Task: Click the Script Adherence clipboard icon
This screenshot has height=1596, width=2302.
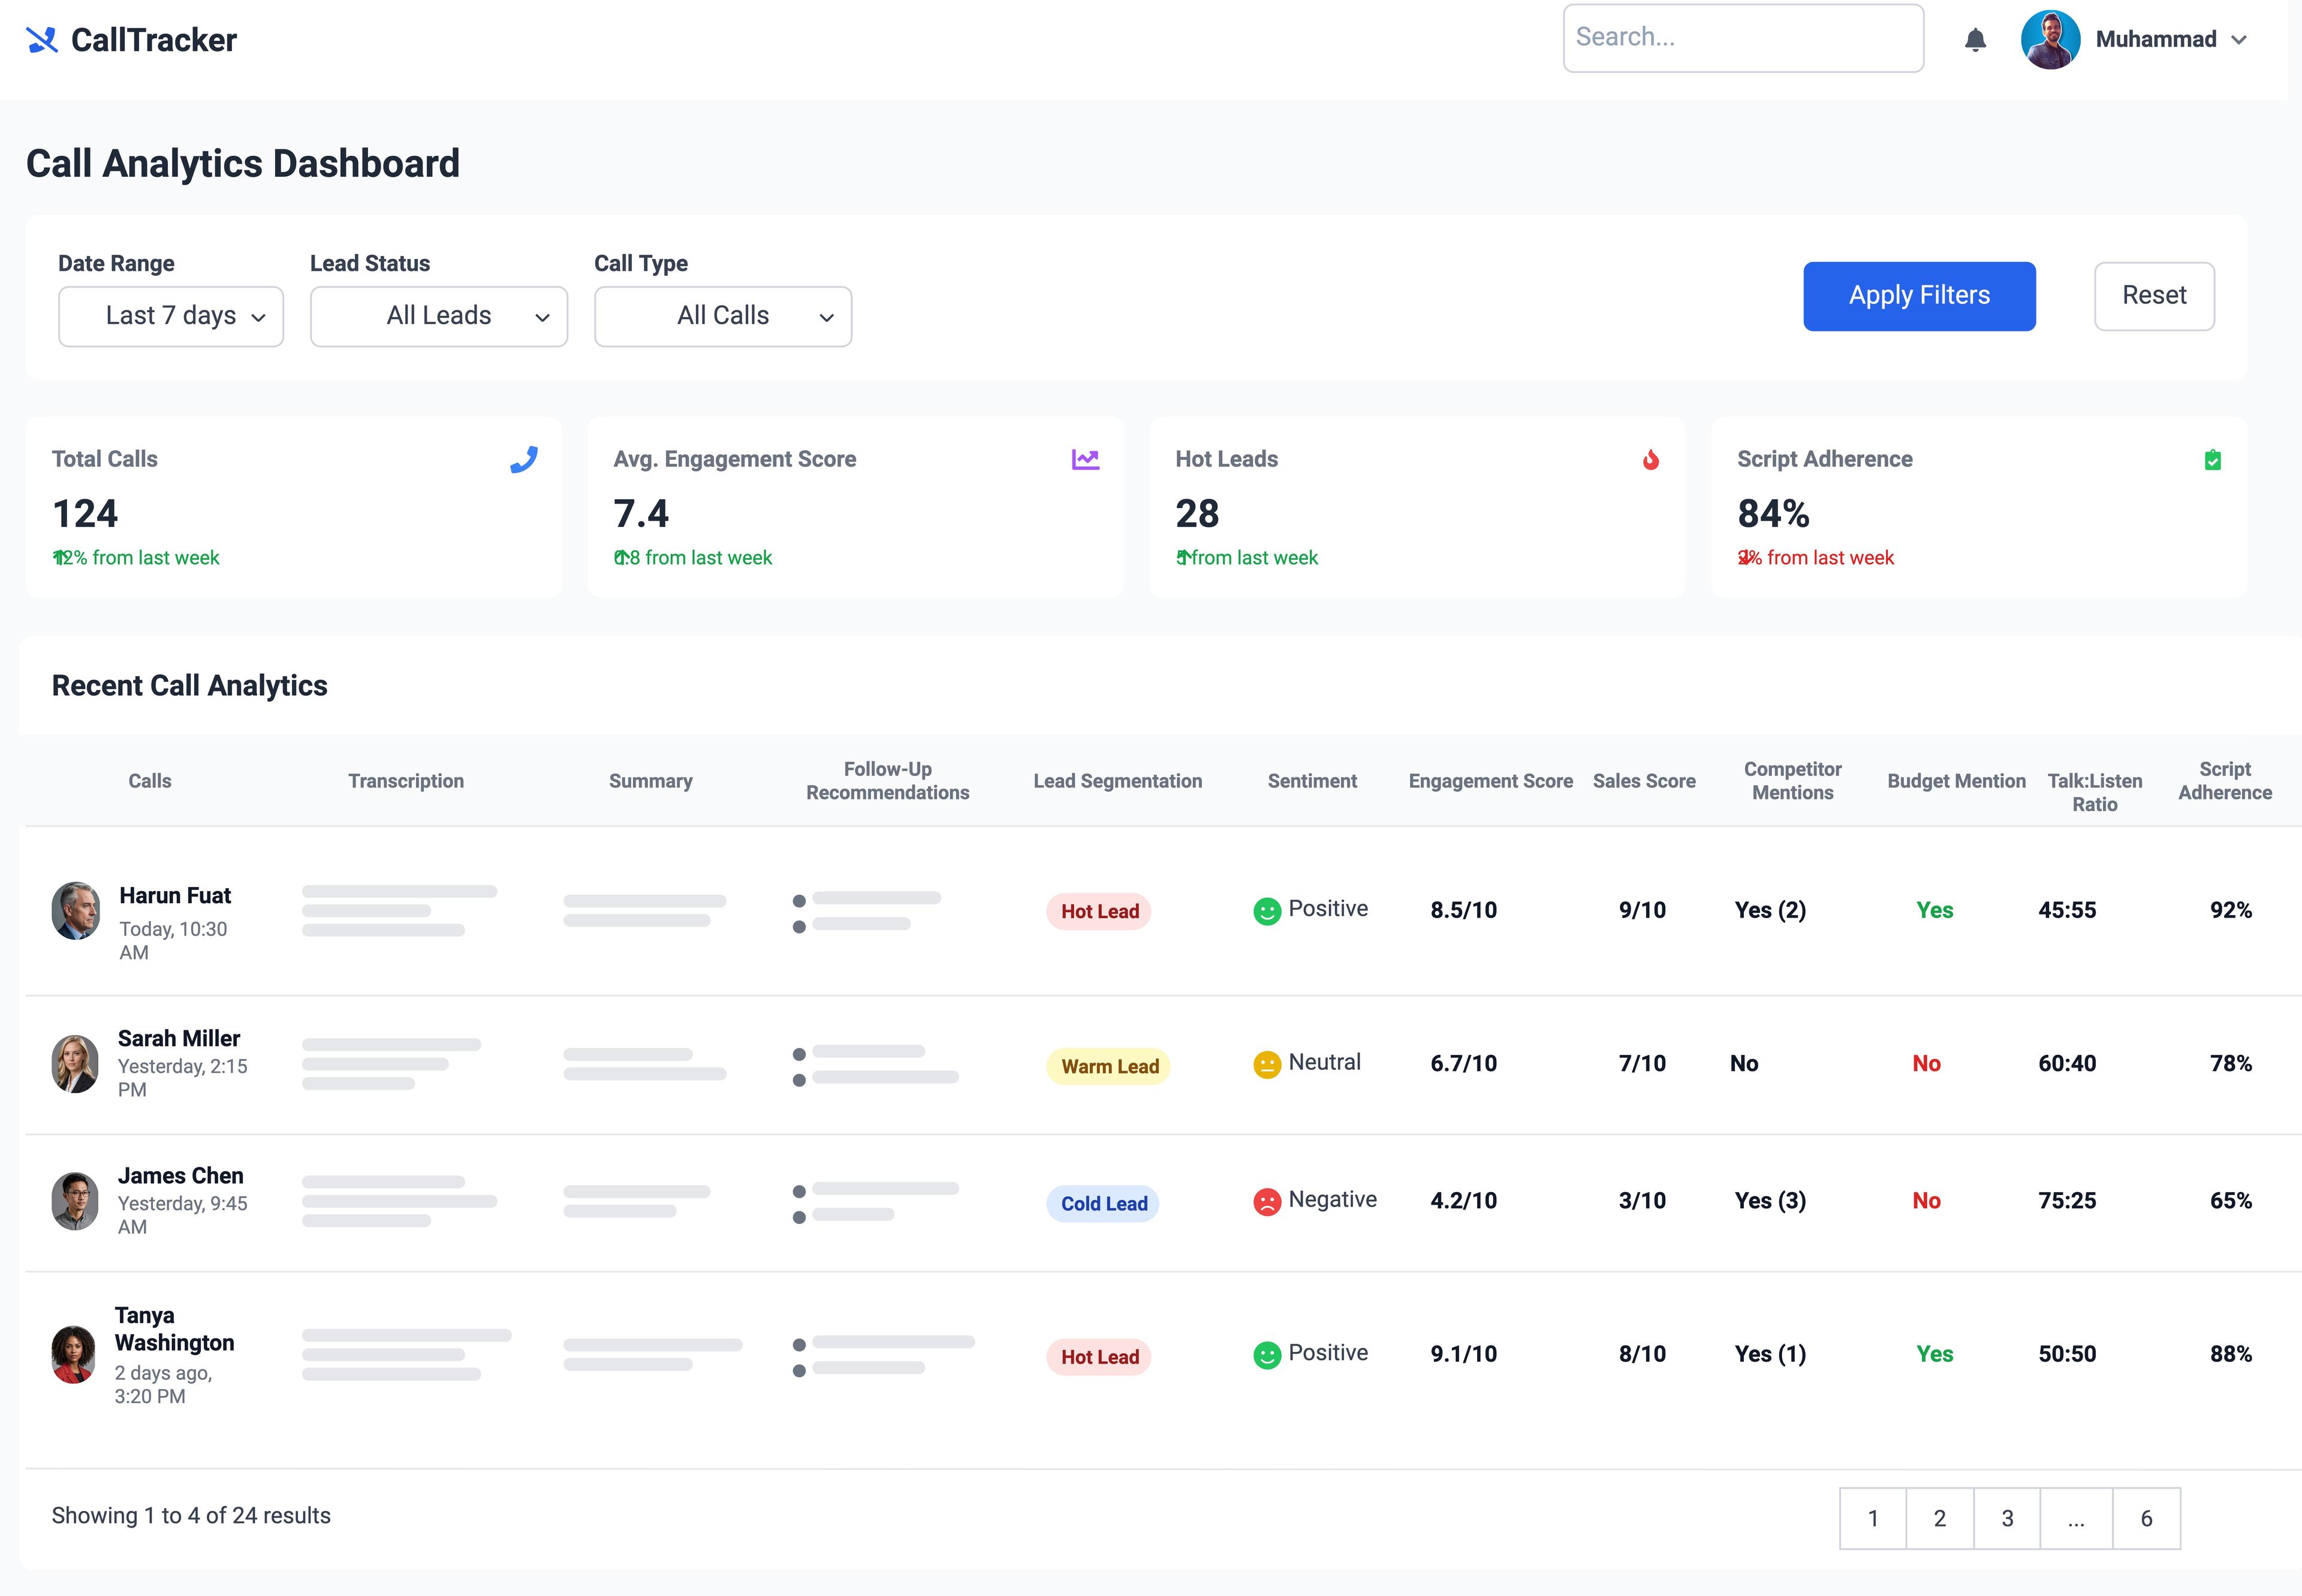Action: (x=2213, y=460)
